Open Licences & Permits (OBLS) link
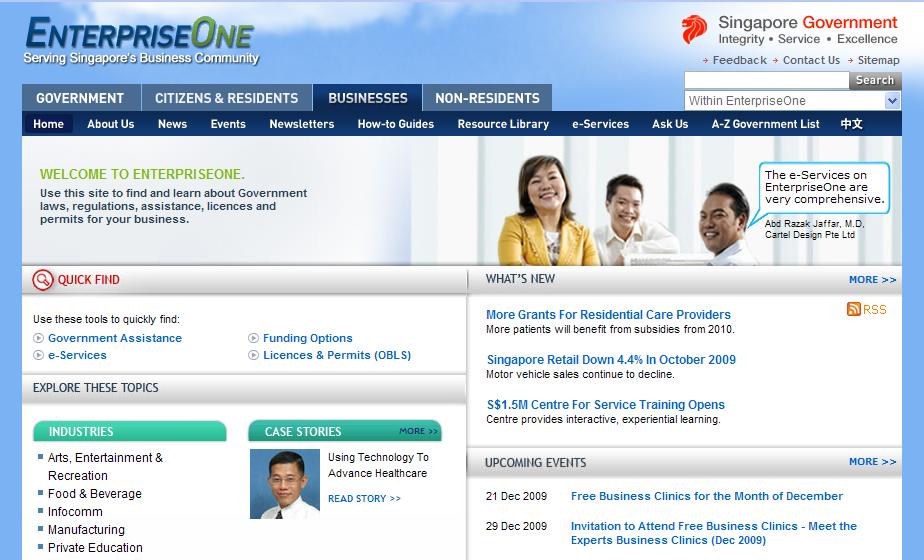The width and height of the screenshot is (924, 560). [x=337, y=355]
